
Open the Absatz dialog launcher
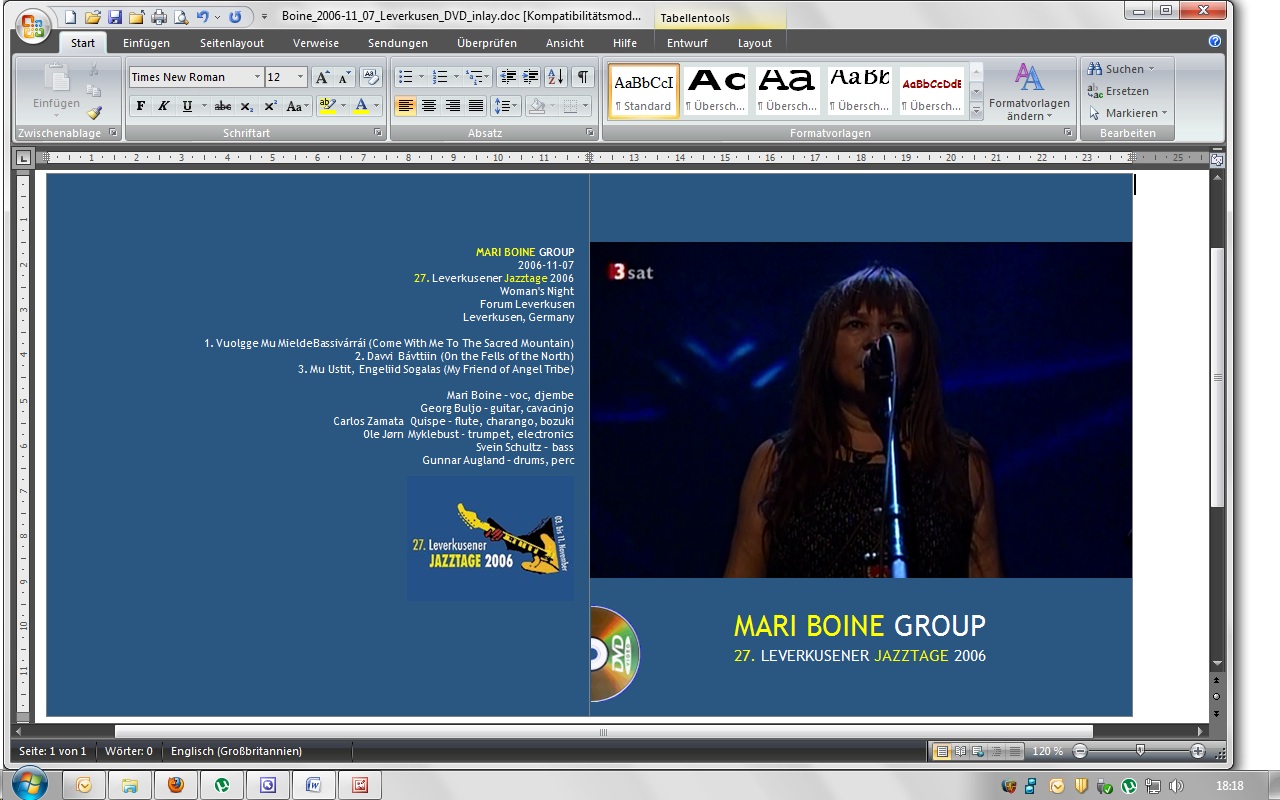(590, 133)
